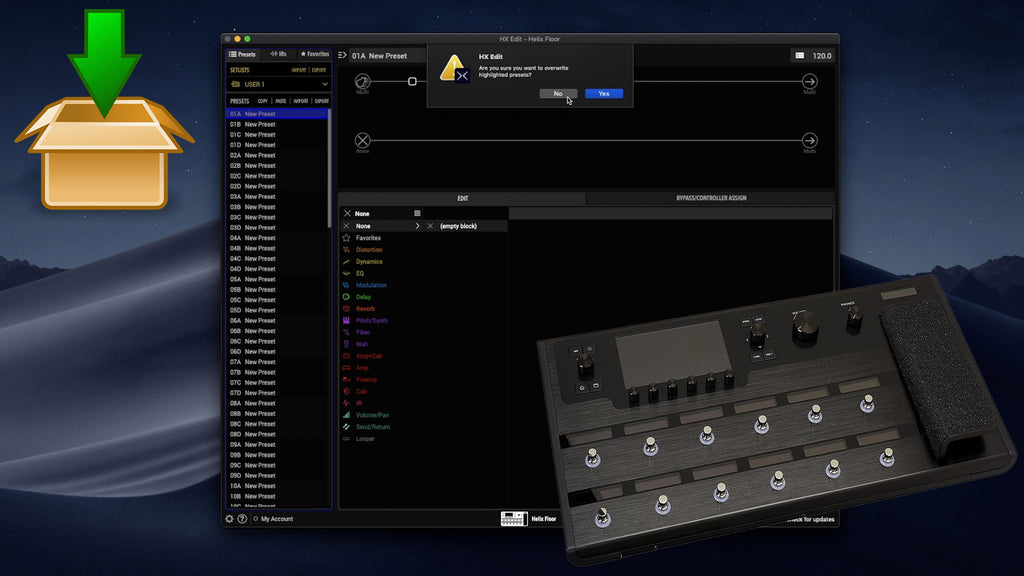1024x576 pixels.
Task: Click the Distortion category icon
Action: [x=347, y=250]
